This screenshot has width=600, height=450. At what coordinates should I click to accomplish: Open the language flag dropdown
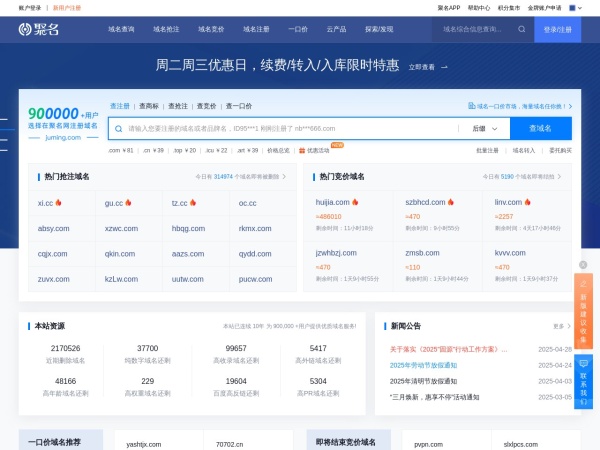click(576, 8)
